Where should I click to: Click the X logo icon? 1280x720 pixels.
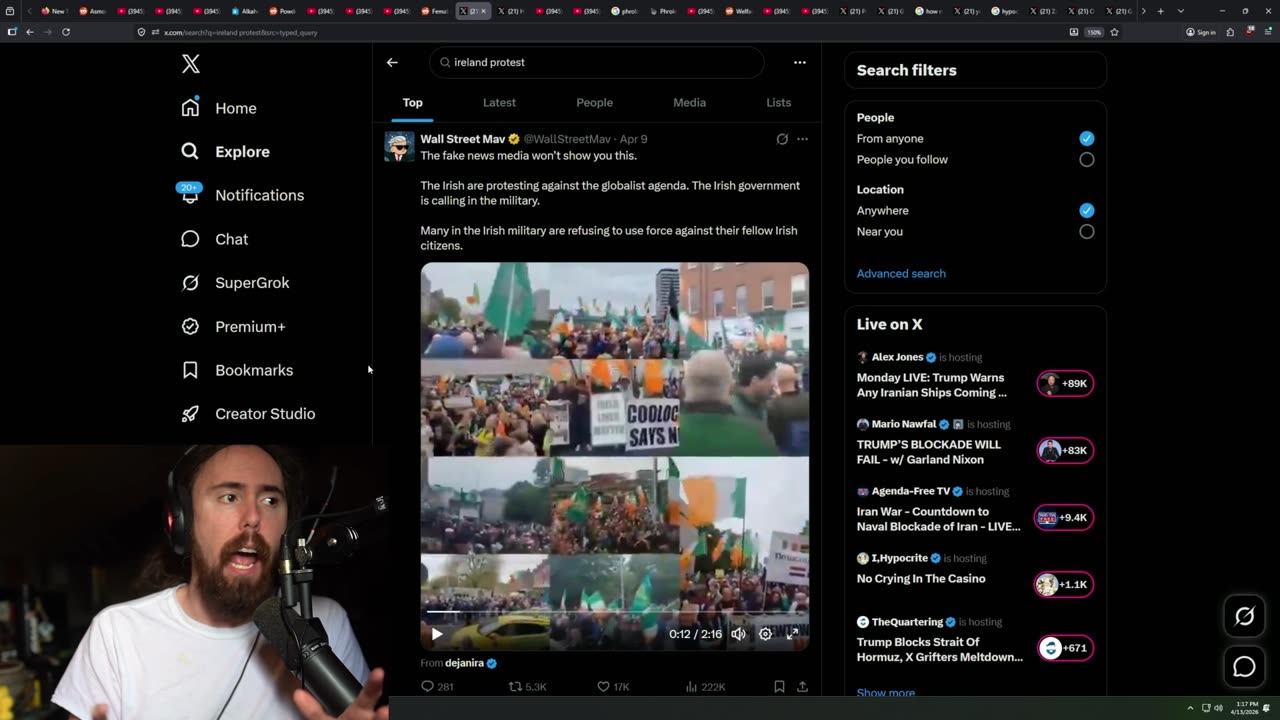click(191, 65)
